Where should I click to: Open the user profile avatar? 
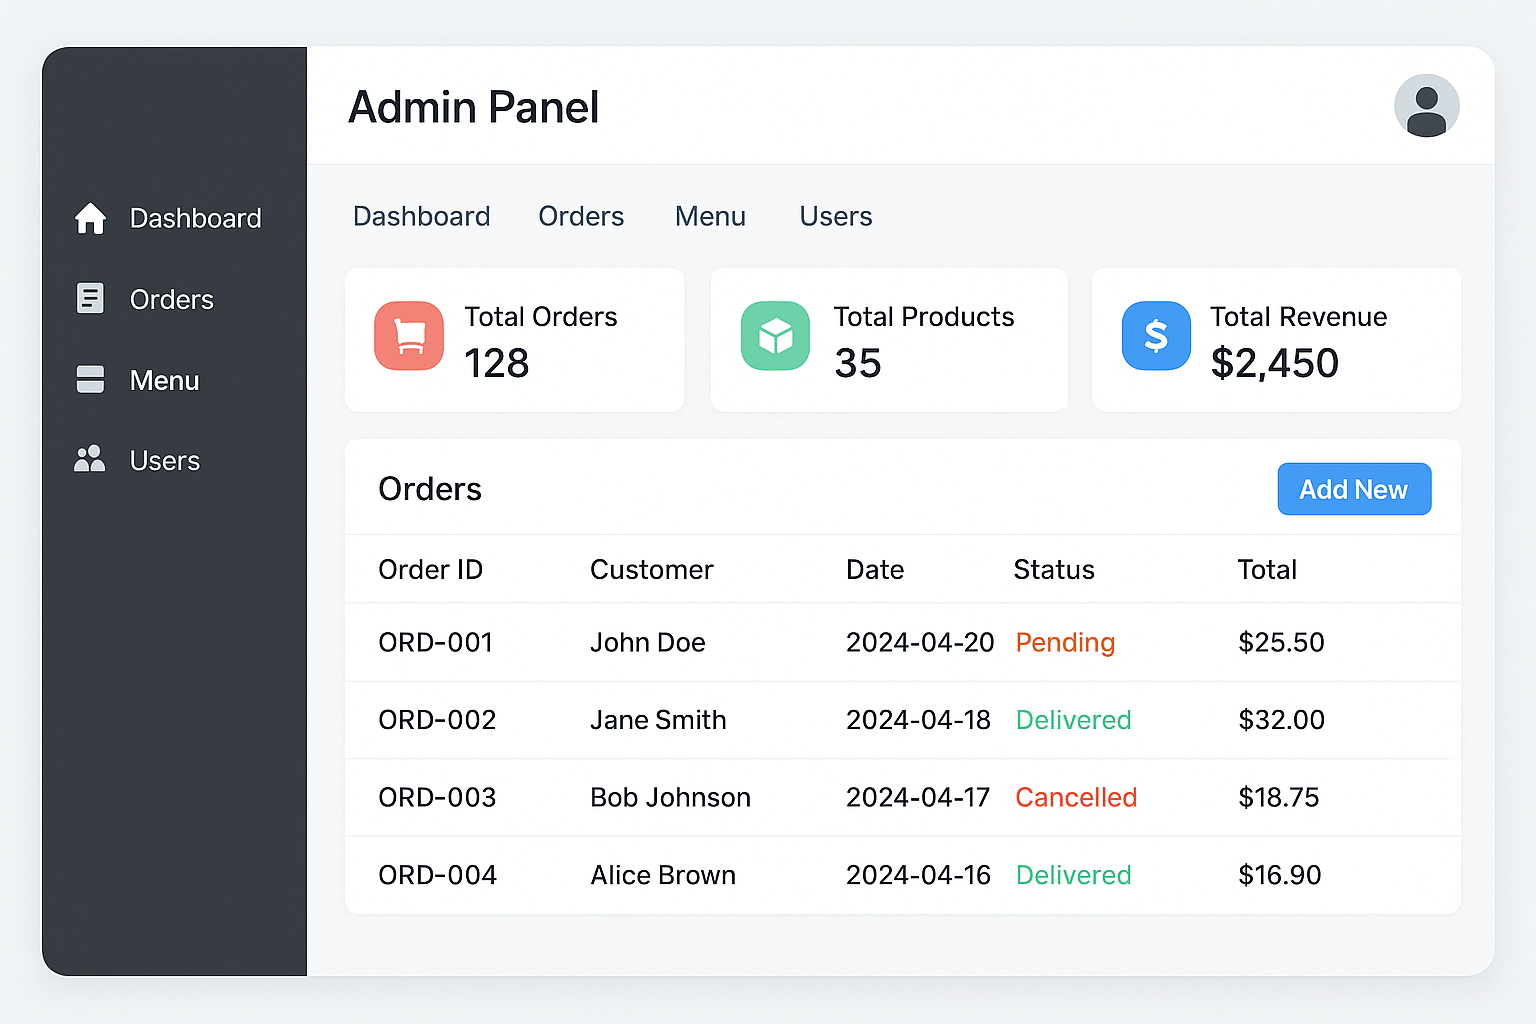pos(1426,106)
